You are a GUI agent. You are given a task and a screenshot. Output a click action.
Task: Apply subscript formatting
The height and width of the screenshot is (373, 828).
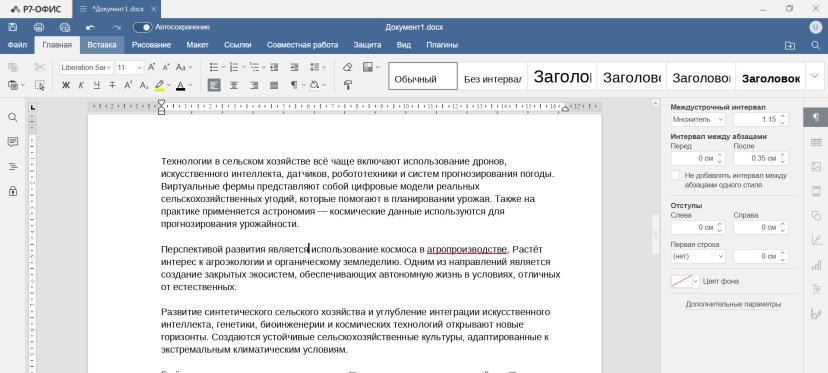tap(144, 85)
